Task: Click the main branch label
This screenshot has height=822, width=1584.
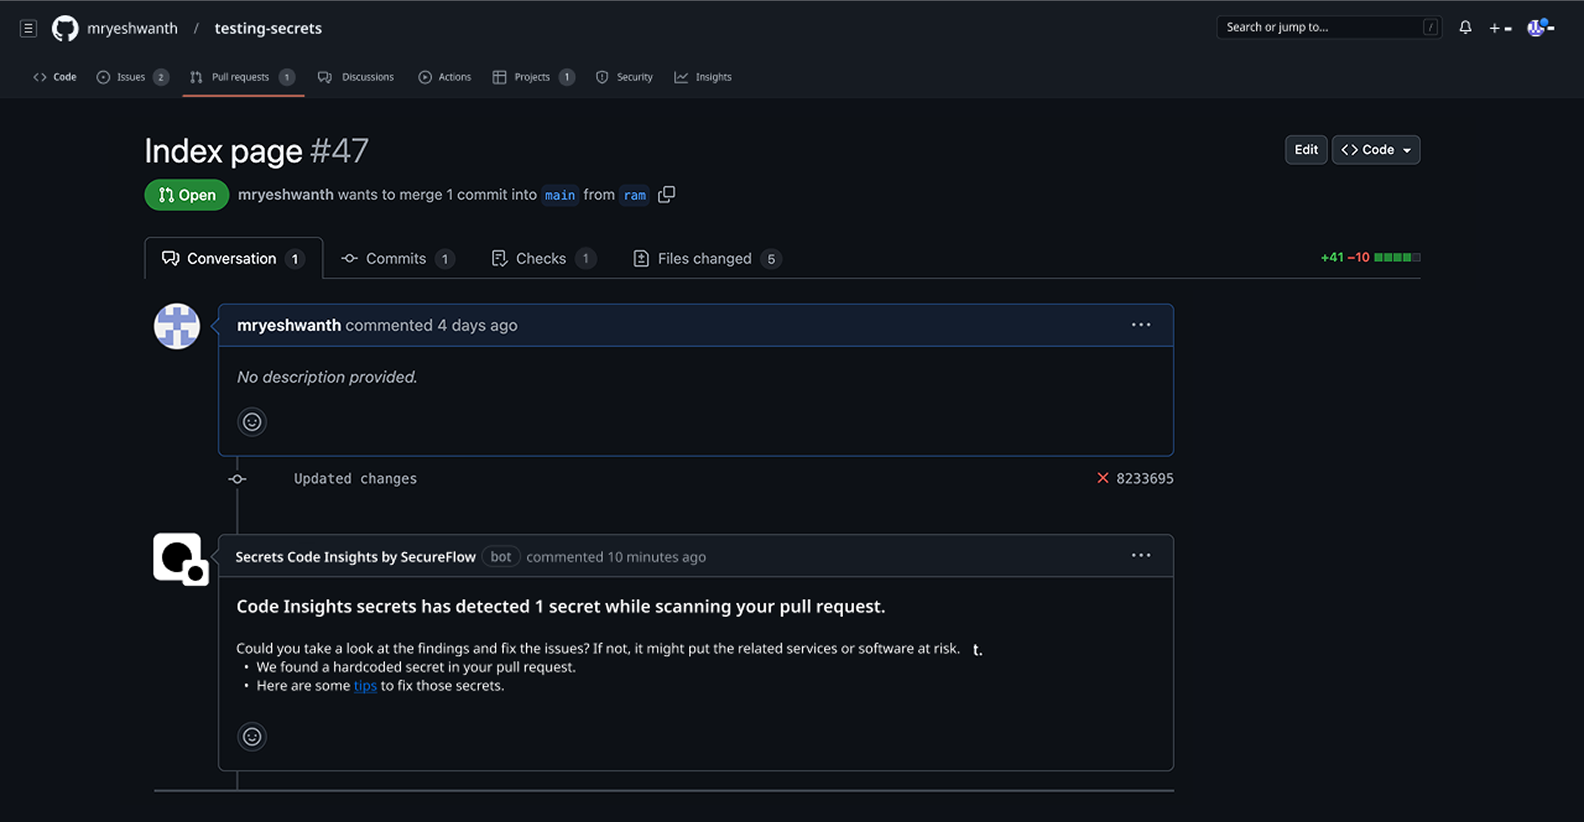Action: (x=560, y=195)
